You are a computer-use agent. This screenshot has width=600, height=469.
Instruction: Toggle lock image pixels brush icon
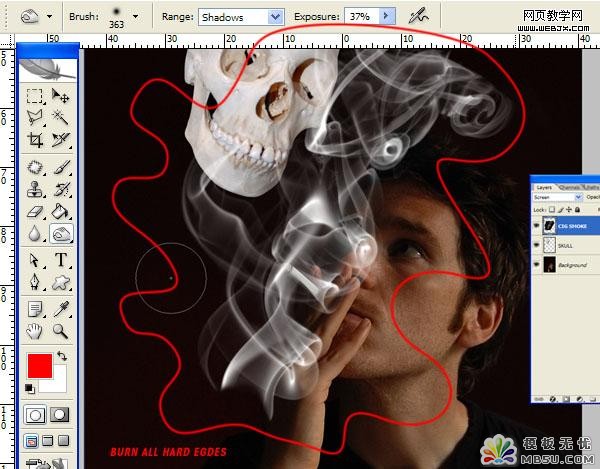[x=561, y=210]
